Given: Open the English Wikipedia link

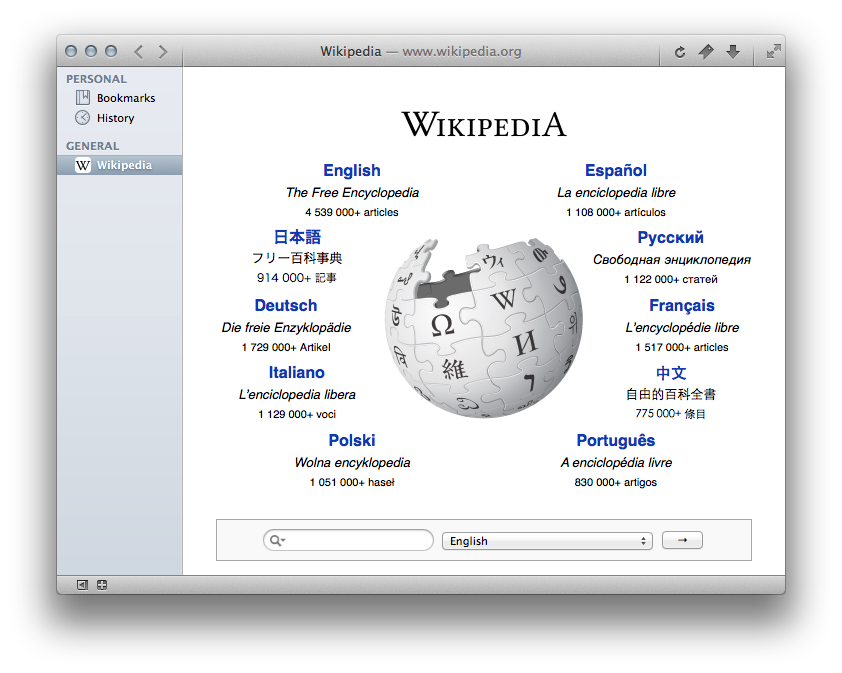Looking at the screenshot, I should 352,170.
